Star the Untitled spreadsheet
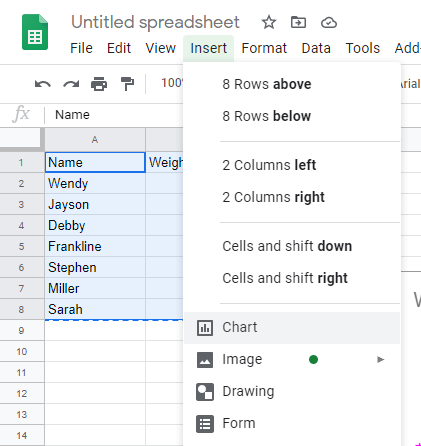Viewport: 421px width, 446px height. 269,23
